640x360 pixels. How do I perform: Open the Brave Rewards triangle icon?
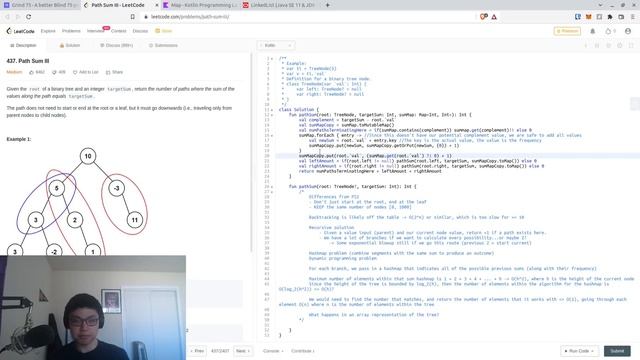pyautogui.click(x=494, y=17)
